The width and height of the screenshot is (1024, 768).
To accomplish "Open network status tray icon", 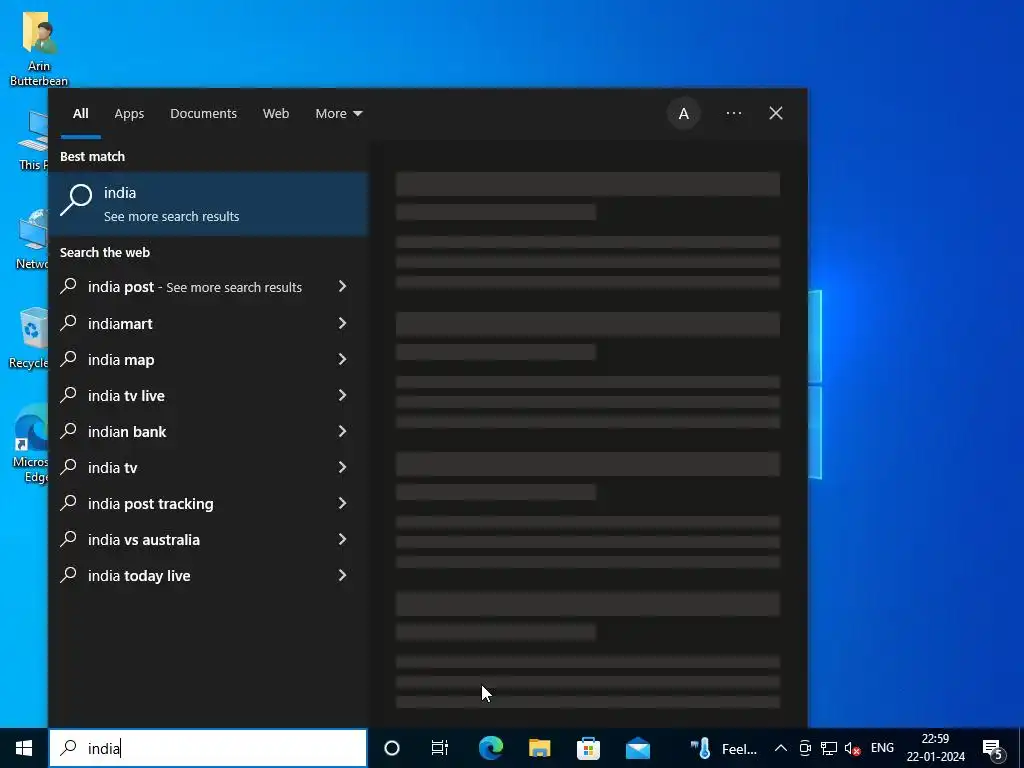I will point(829,748).
